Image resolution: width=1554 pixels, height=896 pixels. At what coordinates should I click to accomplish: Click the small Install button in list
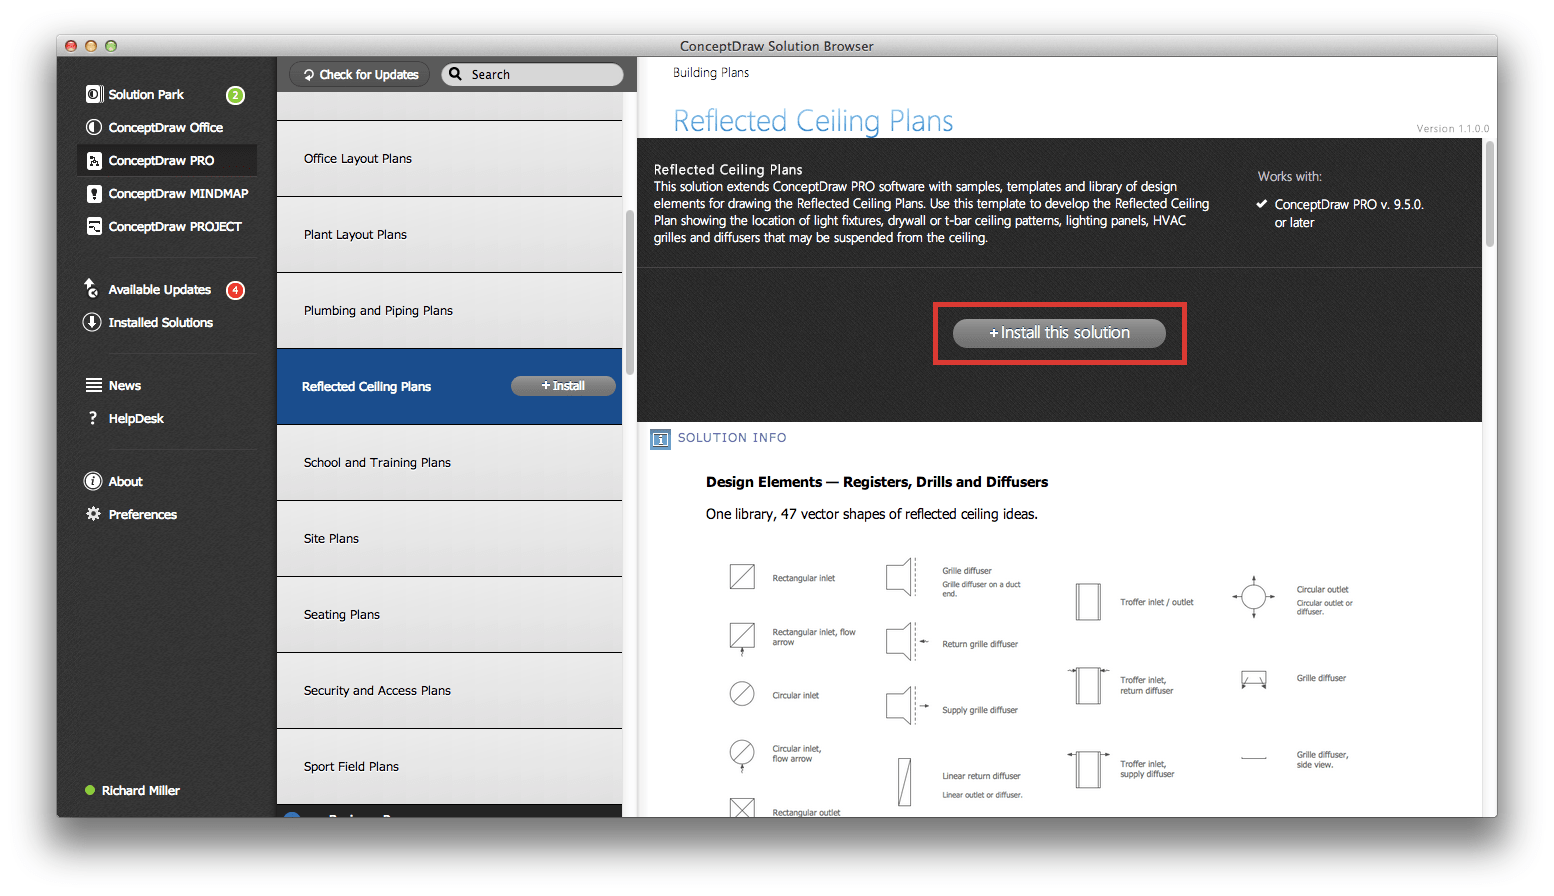[x=563, y=386]
